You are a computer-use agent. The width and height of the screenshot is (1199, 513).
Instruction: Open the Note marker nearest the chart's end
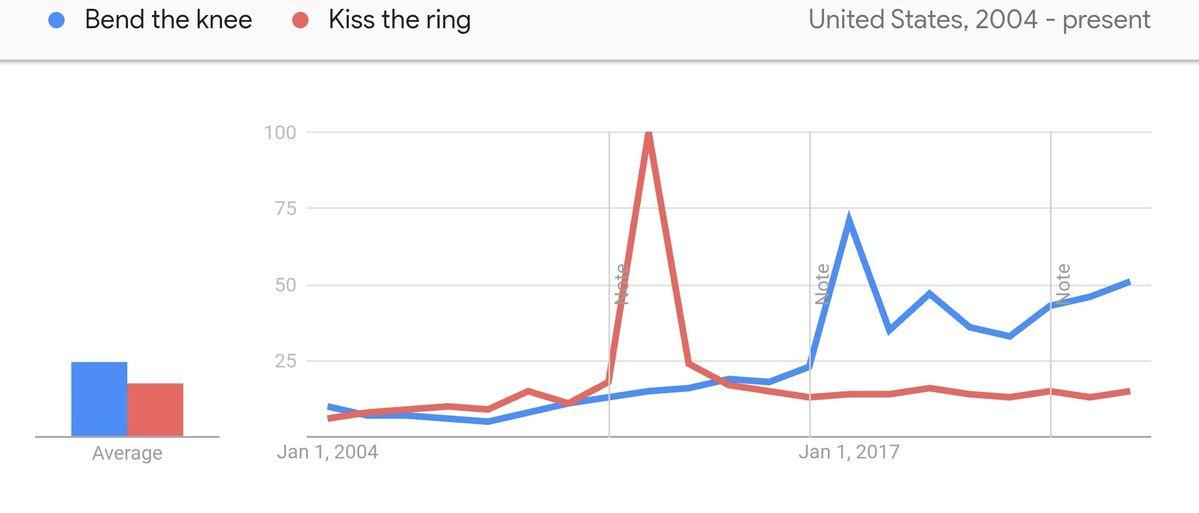pyautogui.click(x=1063, y=283)
